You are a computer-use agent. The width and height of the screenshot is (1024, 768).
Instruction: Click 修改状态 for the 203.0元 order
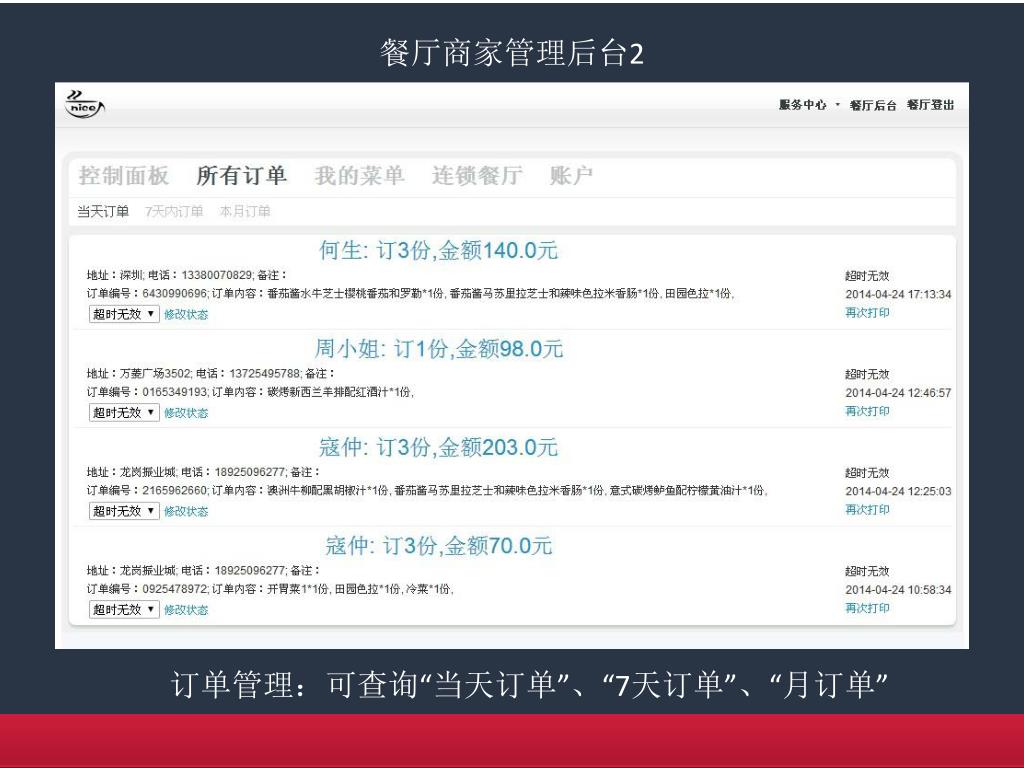point(186,511)
